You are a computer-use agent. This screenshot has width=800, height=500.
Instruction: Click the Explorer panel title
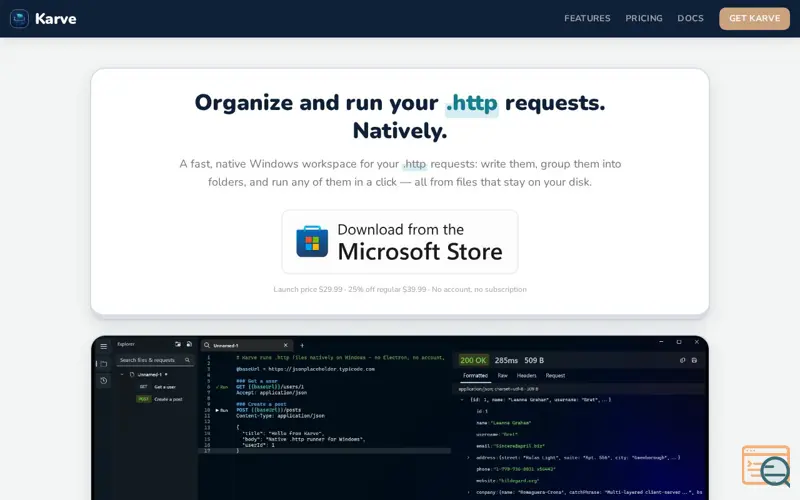click(126, 344)
